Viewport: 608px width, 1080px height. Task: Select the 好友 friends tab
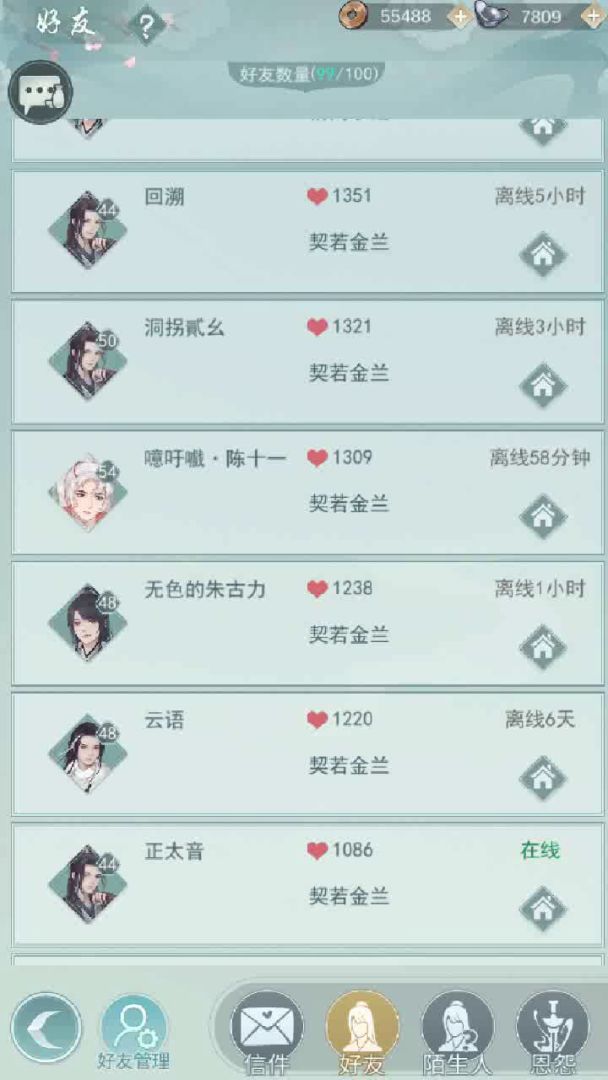pyautogui.click(x=362, y=1033)
